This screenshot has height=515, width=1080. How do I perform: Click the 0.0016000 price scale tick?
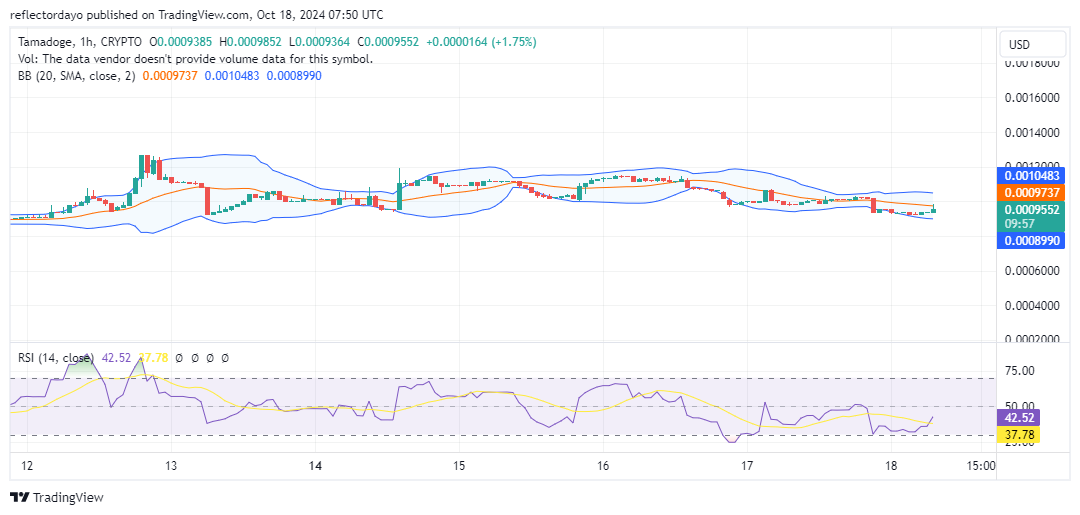(x=1030, y=98)
